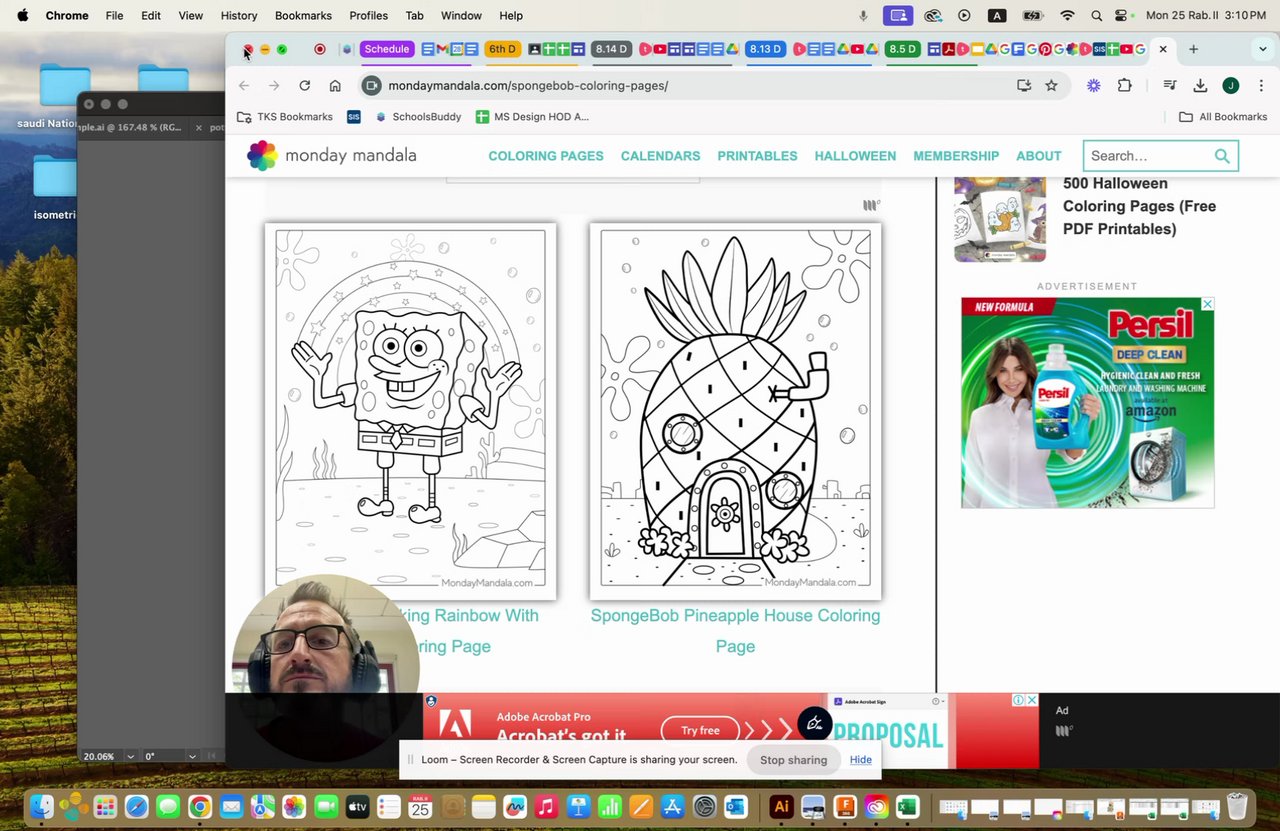Click Try free on Adobe ad
Screen dimensions: 1280x831
pyautogui.click(x=700, y=730)
